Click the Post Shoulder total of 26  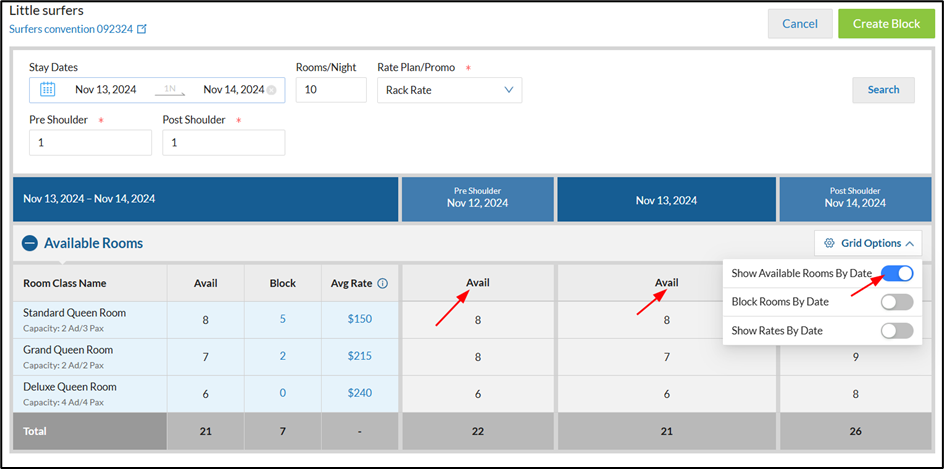pos(856,431)
